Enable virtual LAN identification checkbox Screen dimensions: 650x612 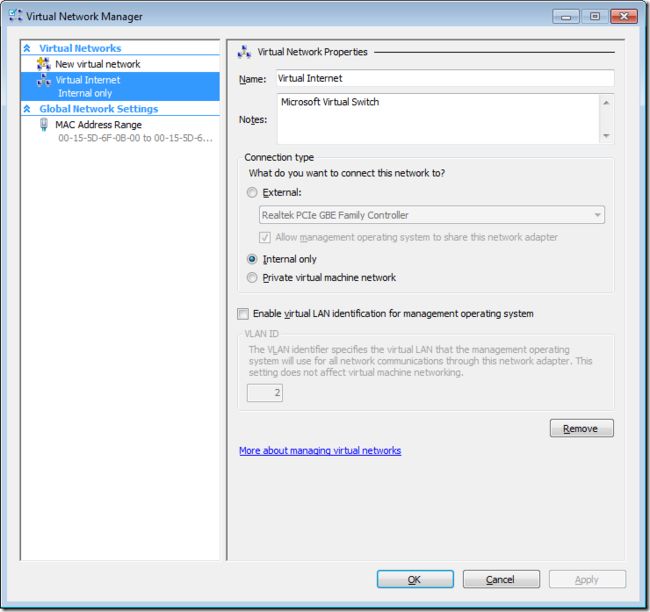pyautogui.click(x=243, y=313)
